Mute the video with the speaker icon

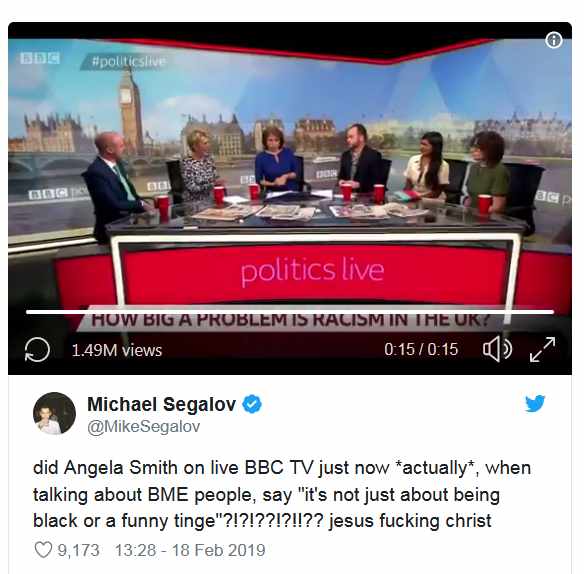pos(497,349)
